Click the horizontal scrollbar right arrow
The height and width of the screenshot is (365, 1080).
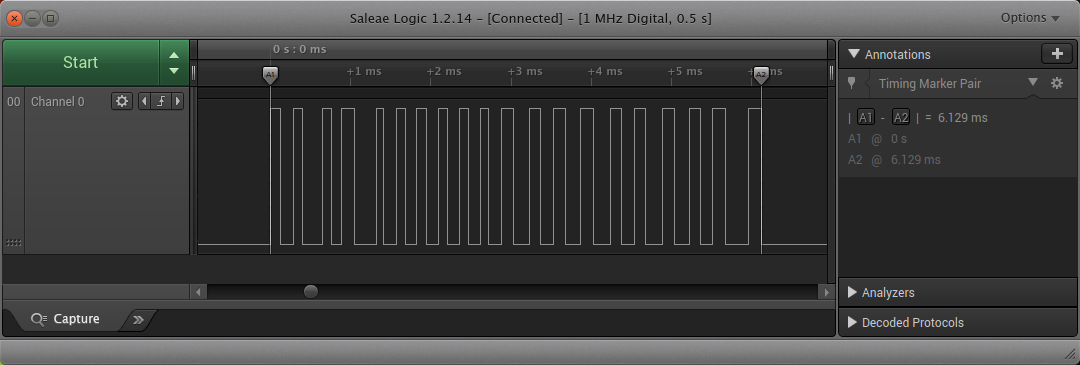point(827,292)
